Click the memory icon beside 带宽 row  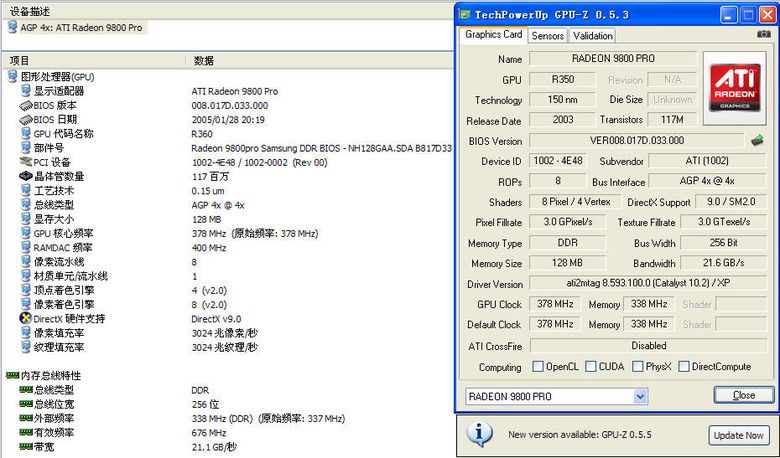(26, 447)
